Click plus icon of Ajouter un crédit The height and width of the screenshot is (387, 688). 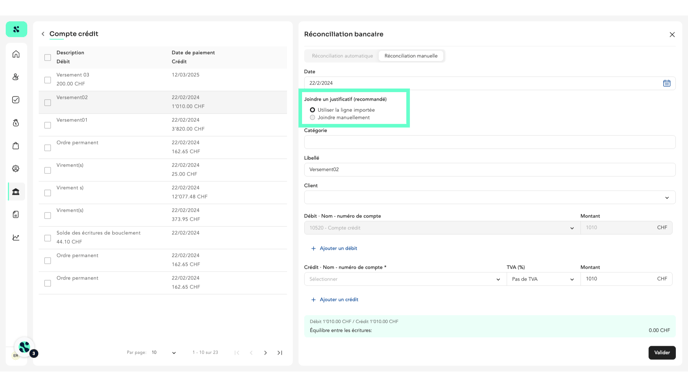(313, 300)
